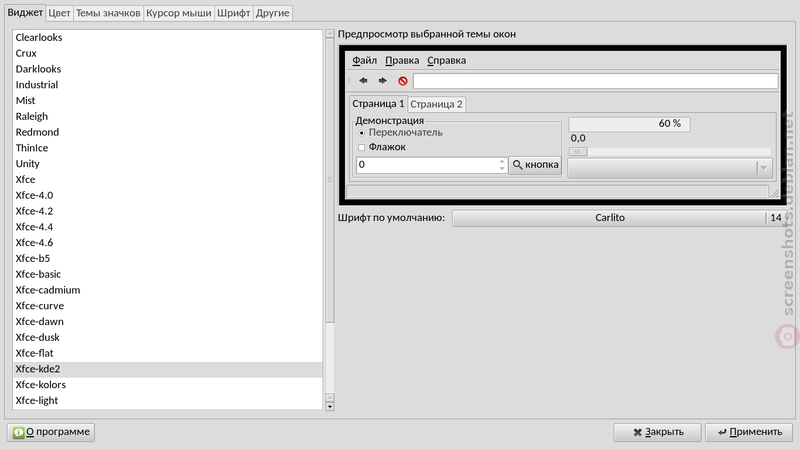Choose the Industrial theme
The height and width of the screenshot is (449, 800).
tap(168, 85)
